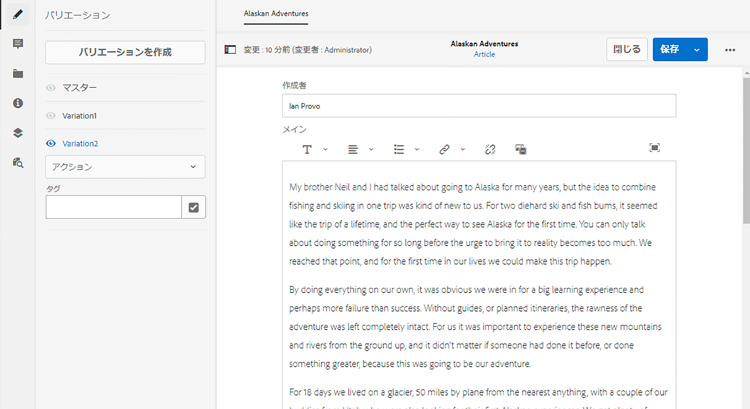Click the paragraph starting "My brother Neil"
The height and width of the screenshot is (409, 750).
point(474,224)
